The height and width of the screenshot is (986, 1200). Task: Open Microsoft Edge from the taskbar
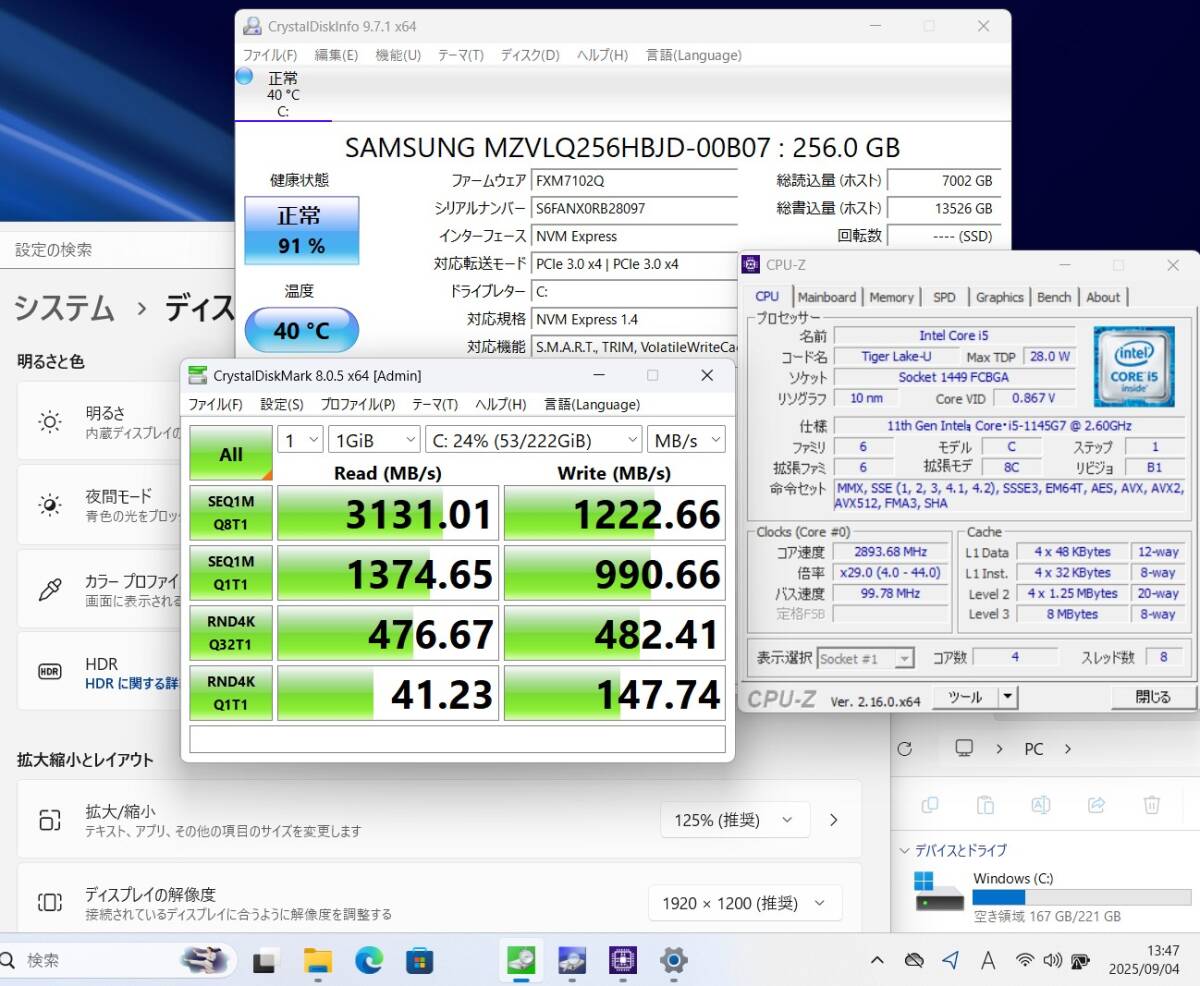click(369, 961)
